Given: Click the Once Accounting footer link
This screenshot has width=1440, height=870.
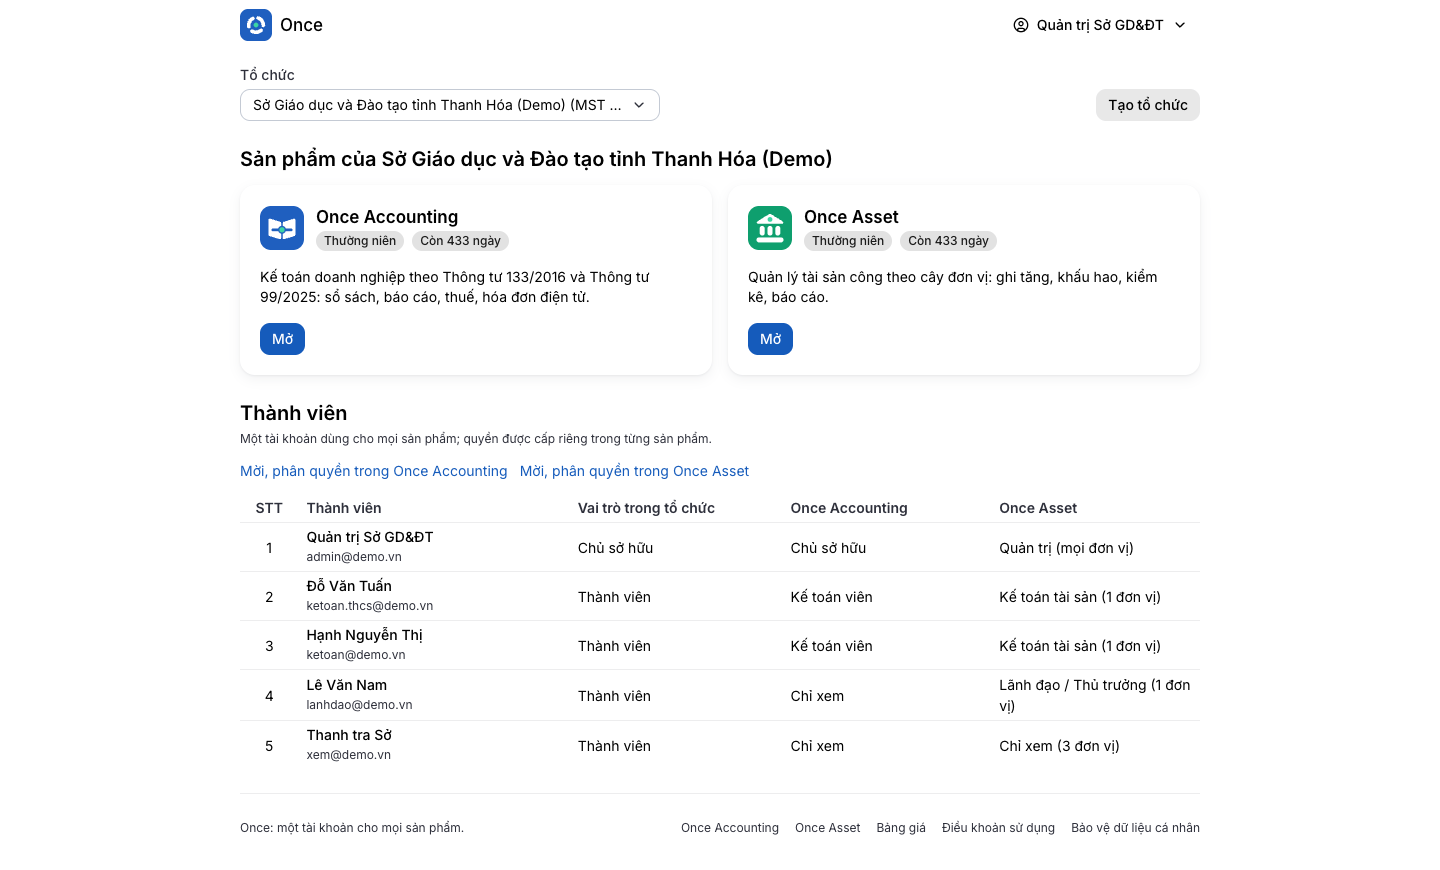Looking at the screenshot, I should pyautogui.click(x=730, y=828).
